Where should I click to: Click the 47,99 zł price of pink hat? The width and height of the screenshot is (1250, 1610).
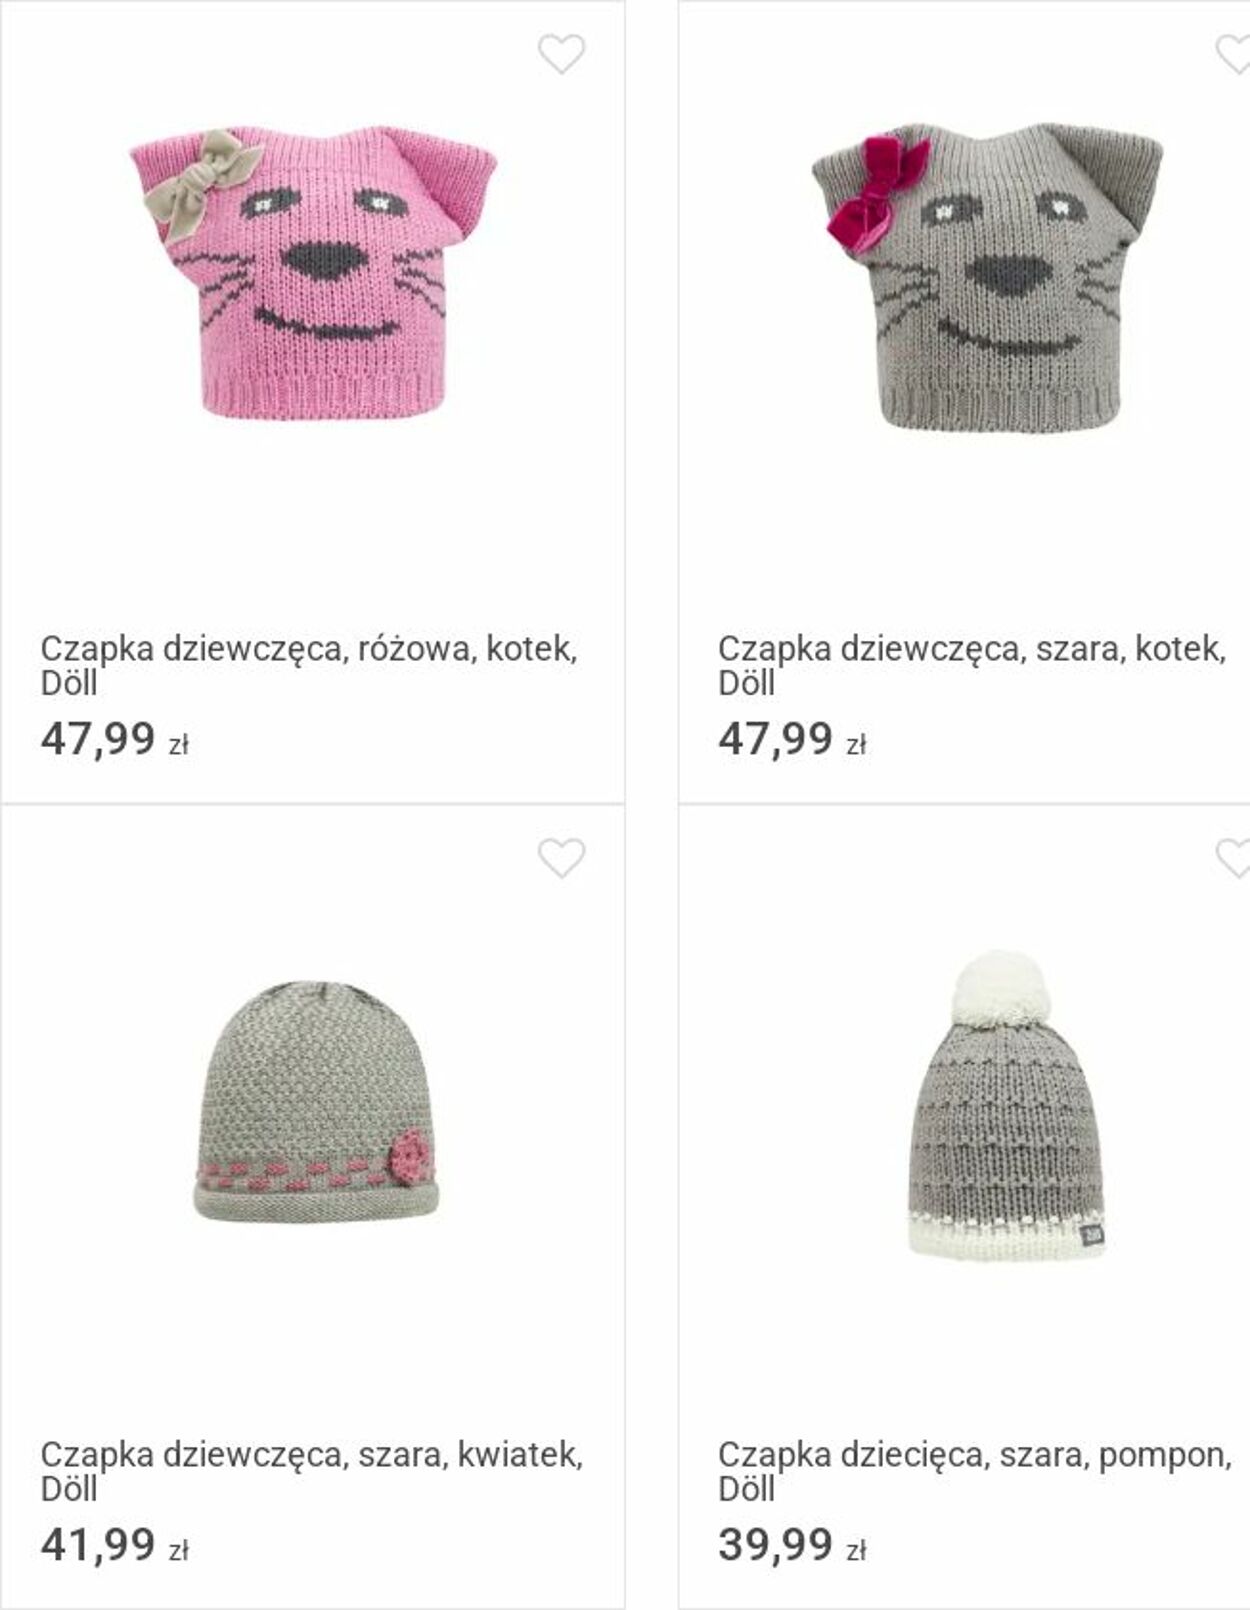tap(115, 741)
